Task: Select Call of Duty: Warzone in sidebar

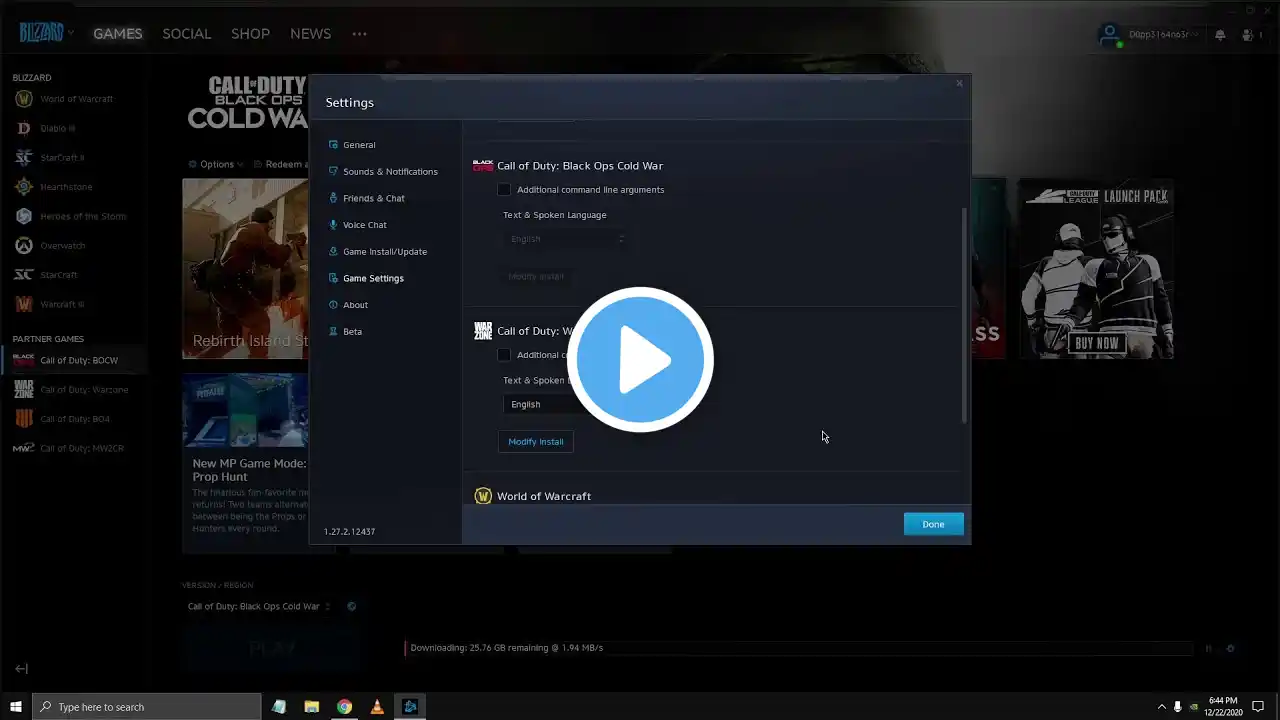Action: [71, 390]
